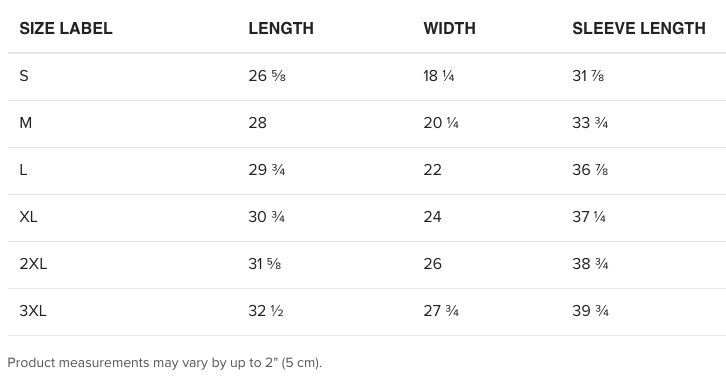Click the 22 width value for L

432,170
